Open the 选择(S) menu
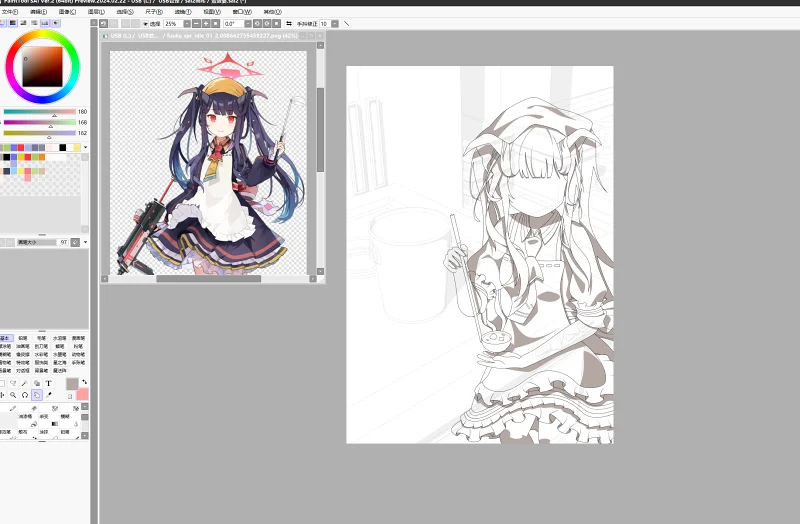This screenshot has height=524, width=800. (125, 12)
